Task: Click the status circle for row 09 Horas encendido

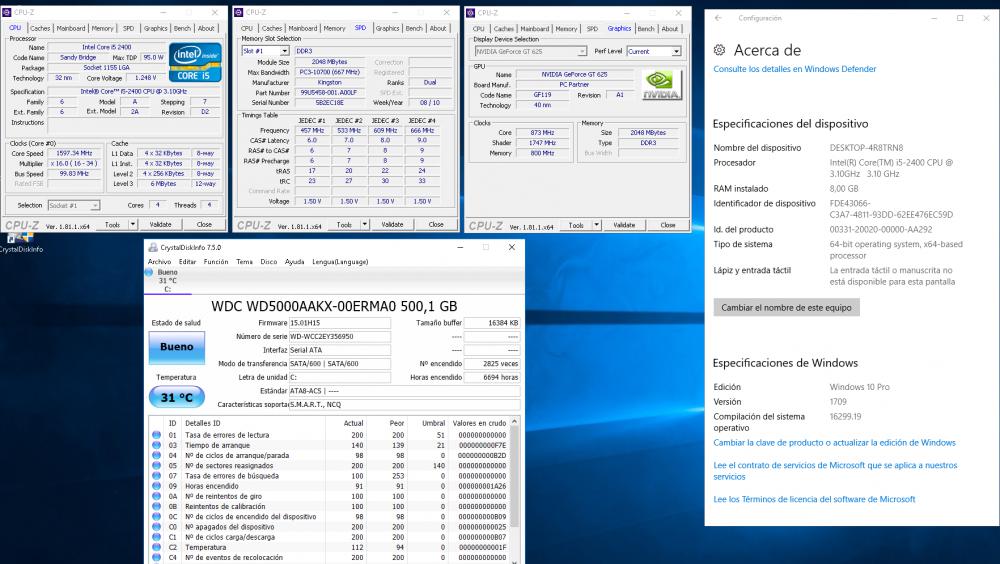Action: point(156,486)
